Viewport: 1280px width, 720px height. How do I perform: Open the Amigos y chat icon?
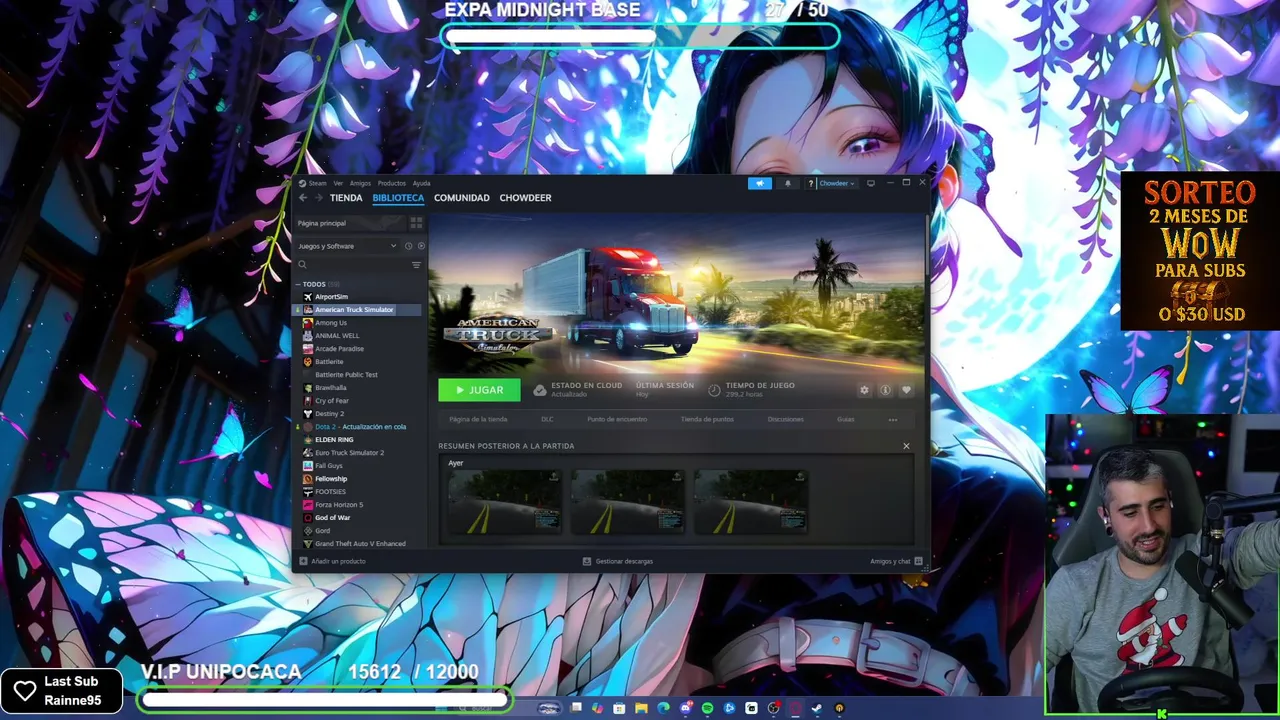pyautogui.click(x=918, y=561)
